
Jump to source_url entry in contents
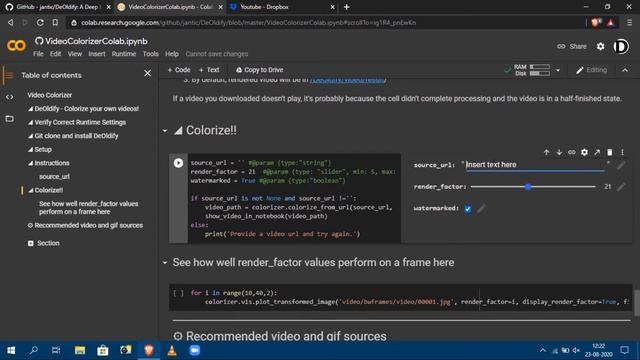tap(54, 177)
